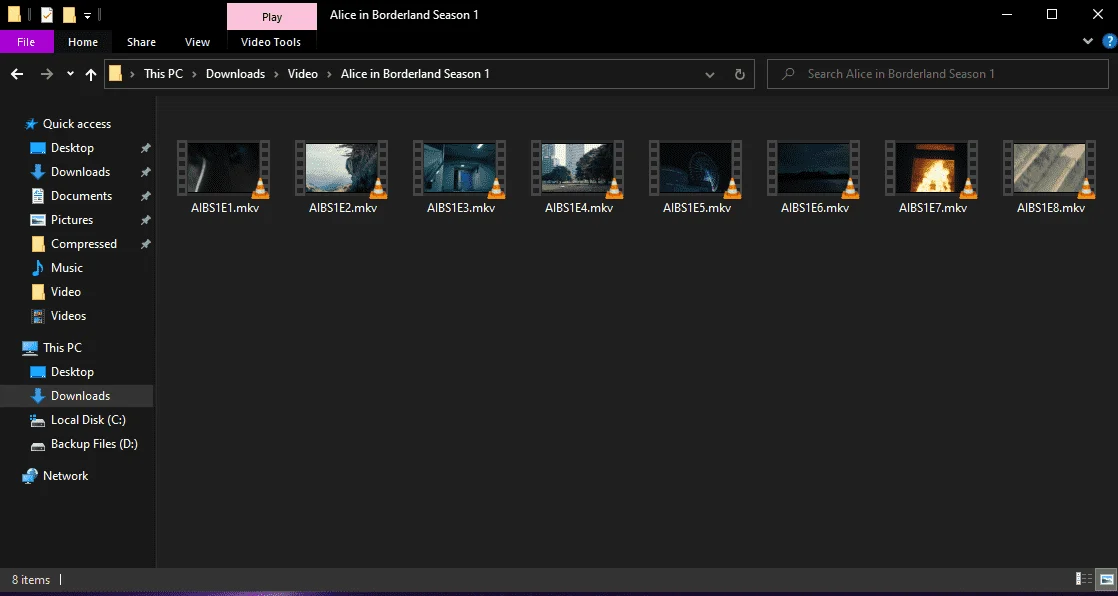Image resolution: width=1118 pixels, height=596 pixels.
Task: Open Downloads under Quick access
Action: pos(80,172)
